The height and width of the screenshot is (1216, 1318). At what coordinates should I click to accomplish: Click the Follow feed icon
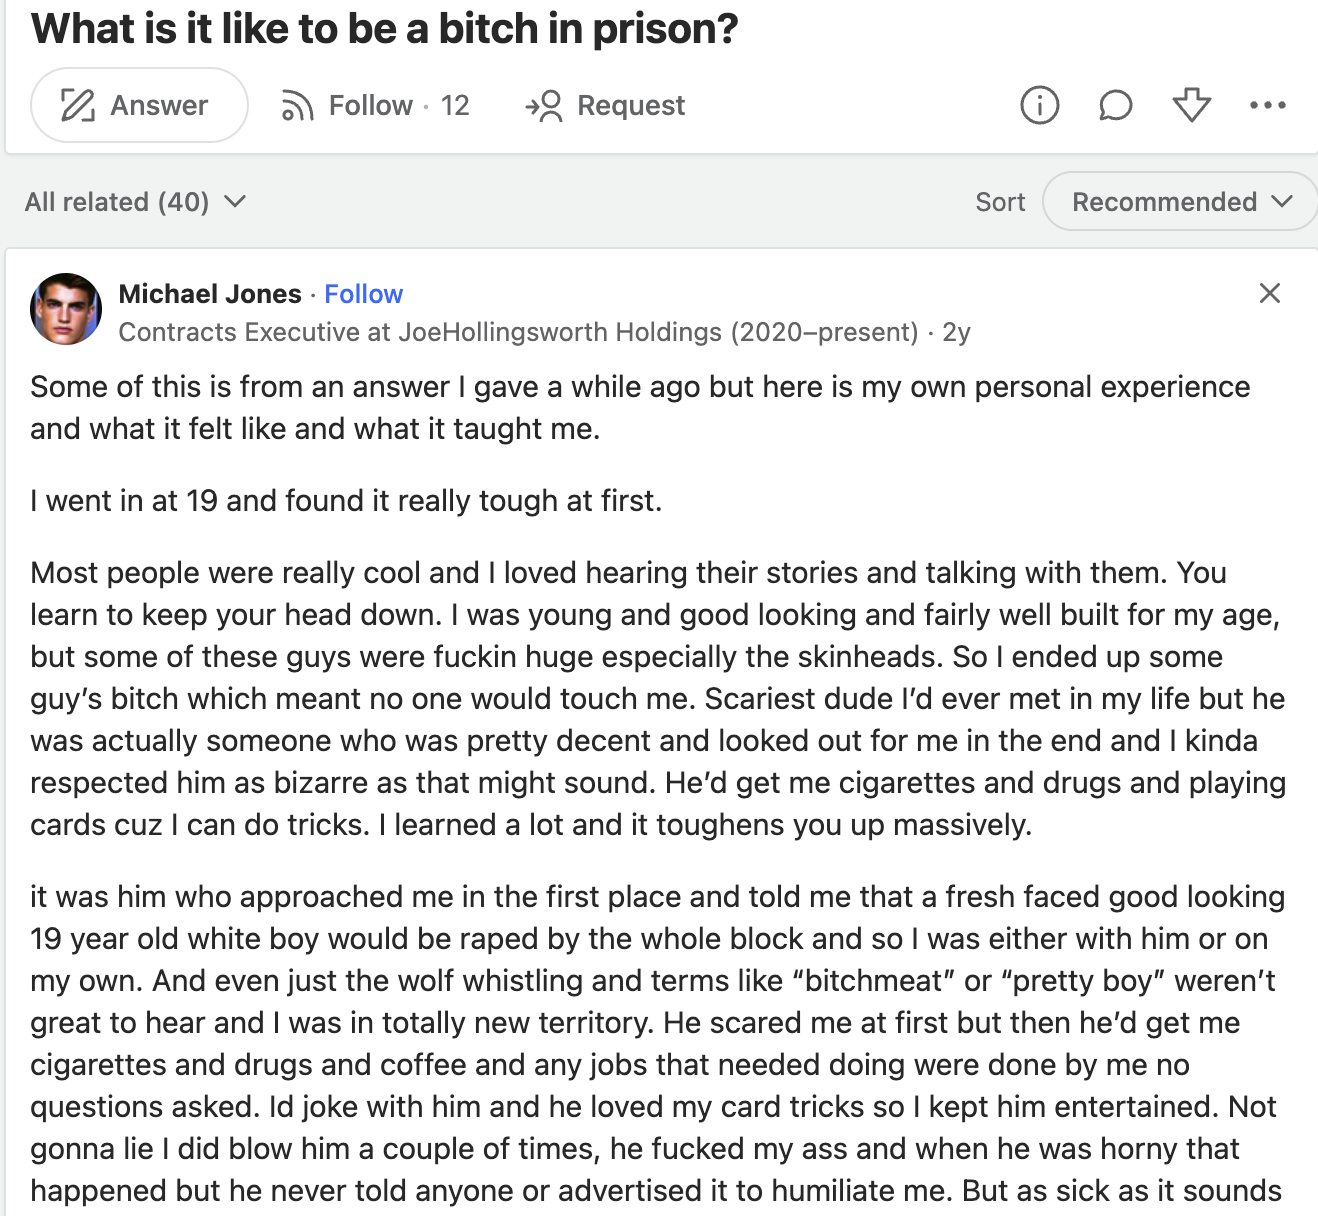pyautogui.click(x=297, y=105)
